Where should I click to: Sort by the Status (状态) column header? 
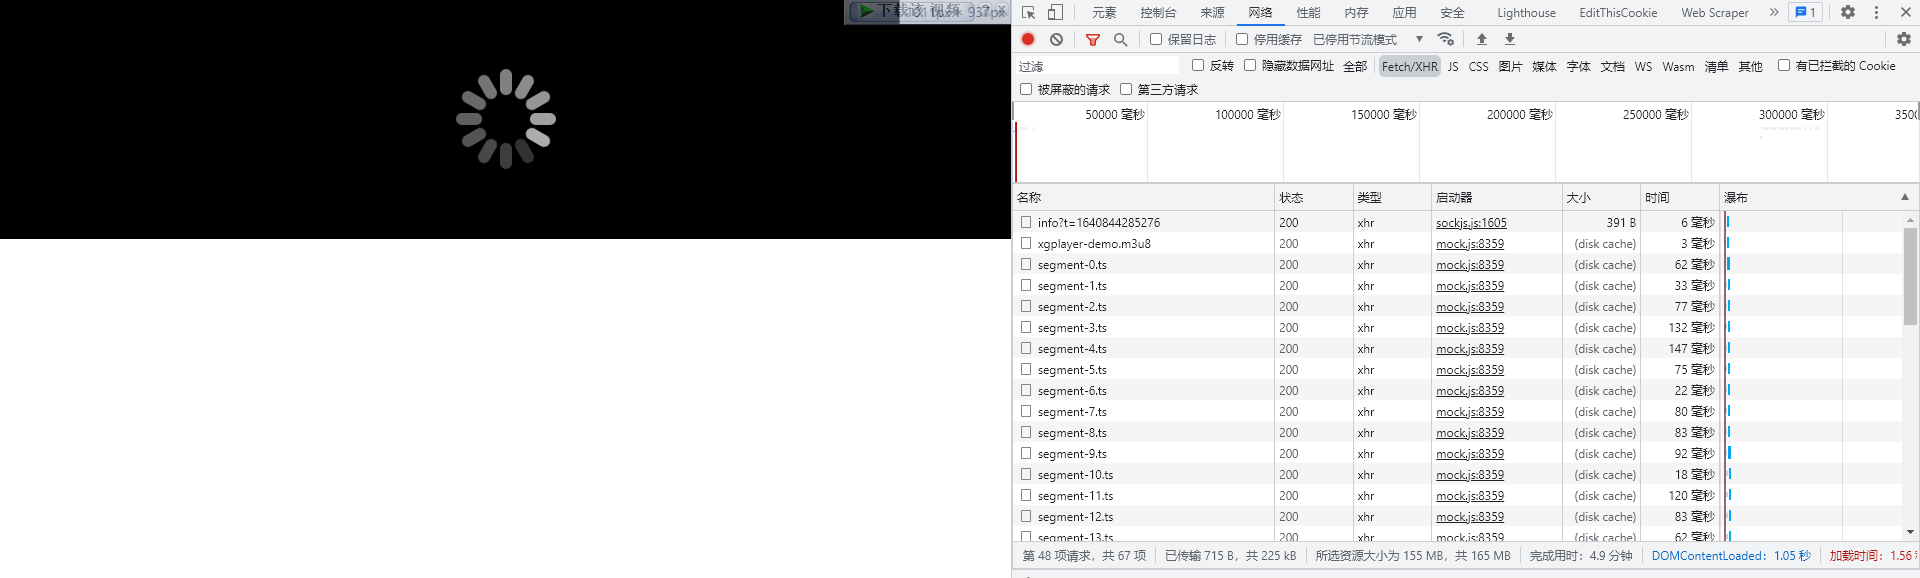(1313, 197)
